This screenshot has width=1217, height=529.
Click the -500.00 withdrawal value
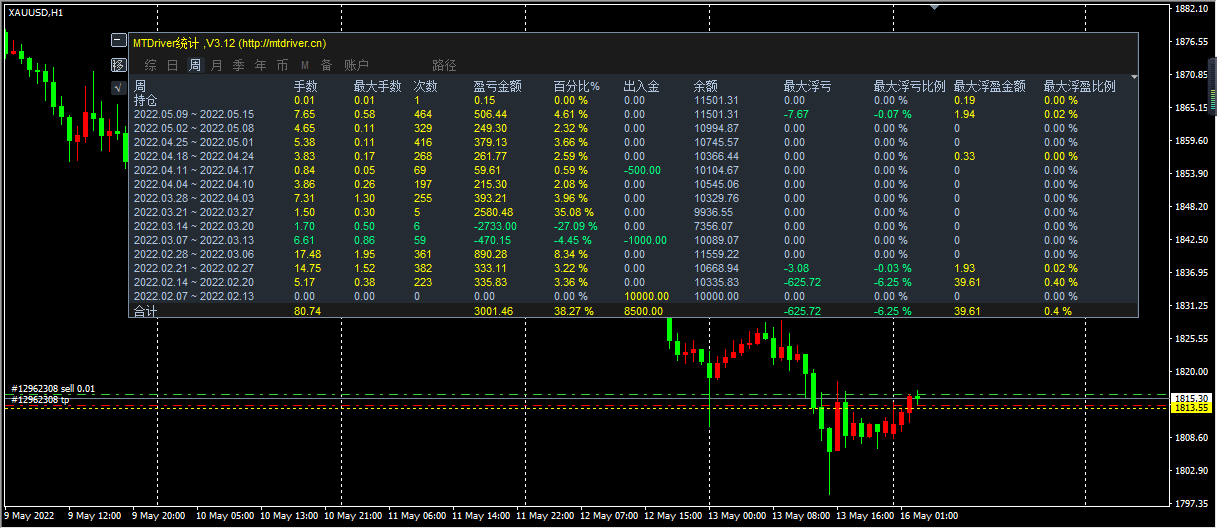point(642,171)
